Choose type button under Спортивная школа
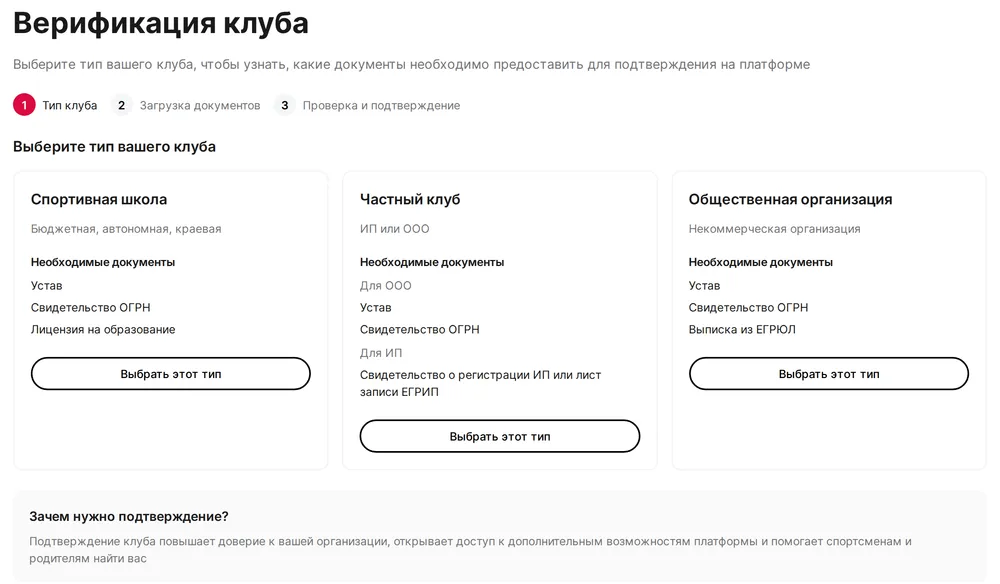 pyautogui.click(x=171, y=374)
